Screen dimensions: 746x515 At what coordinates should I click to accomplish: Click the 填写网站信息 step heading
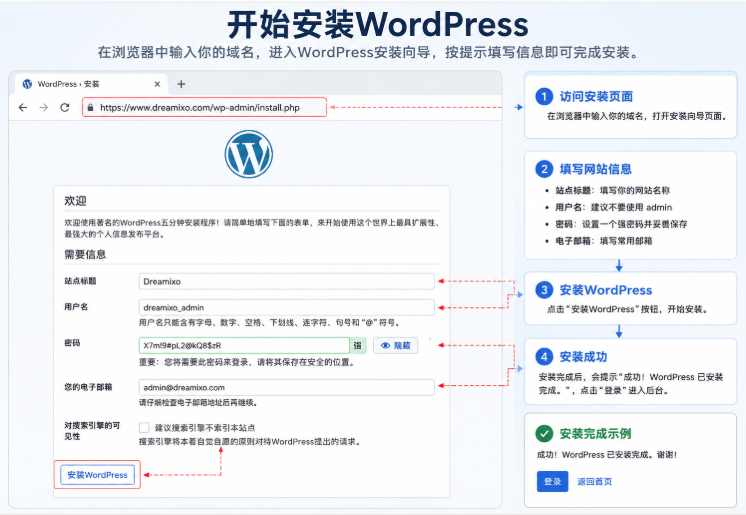pos(596,169)
